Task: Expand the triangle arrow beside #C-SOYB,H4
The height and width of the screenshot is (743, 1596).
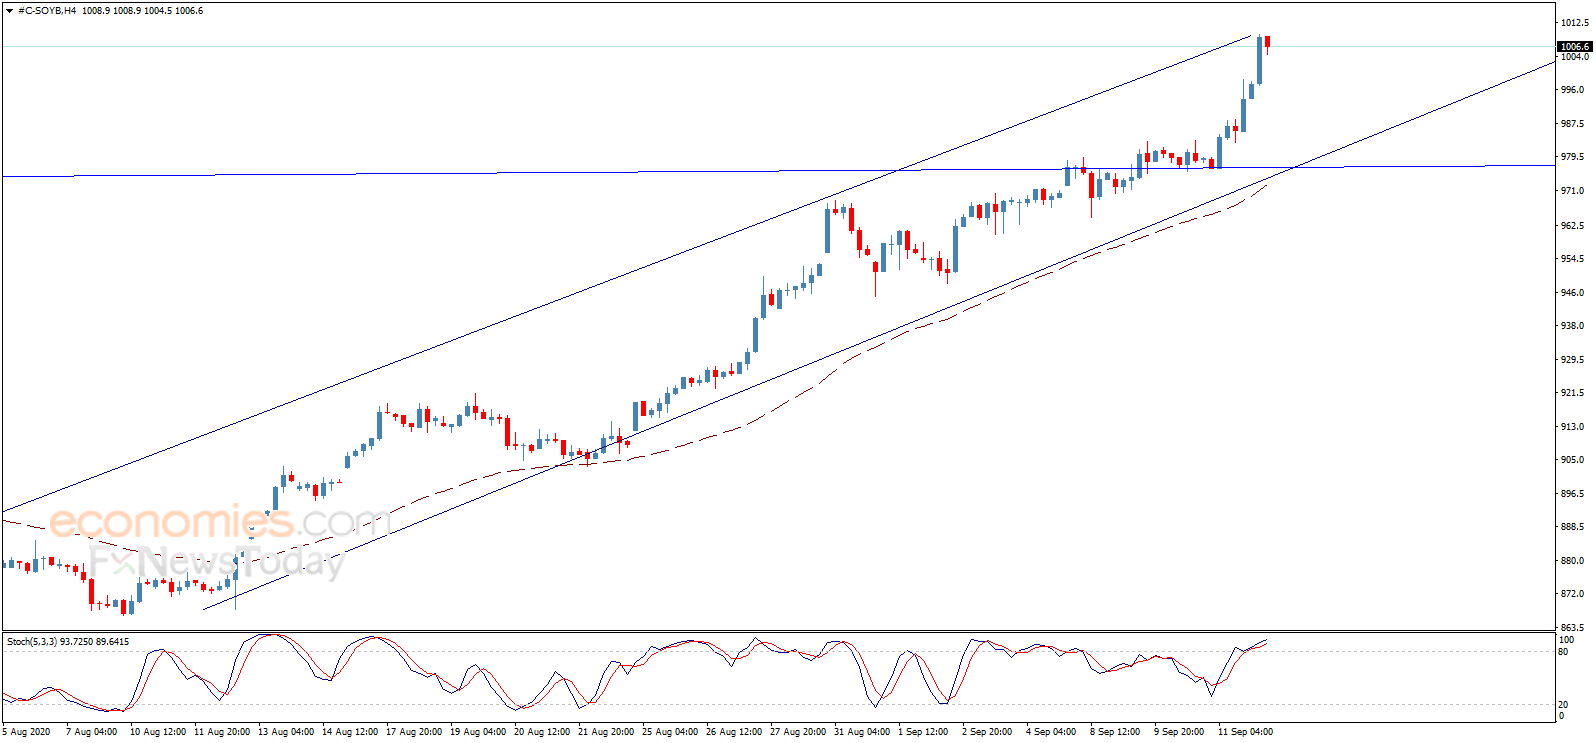Action: [9, 11]
